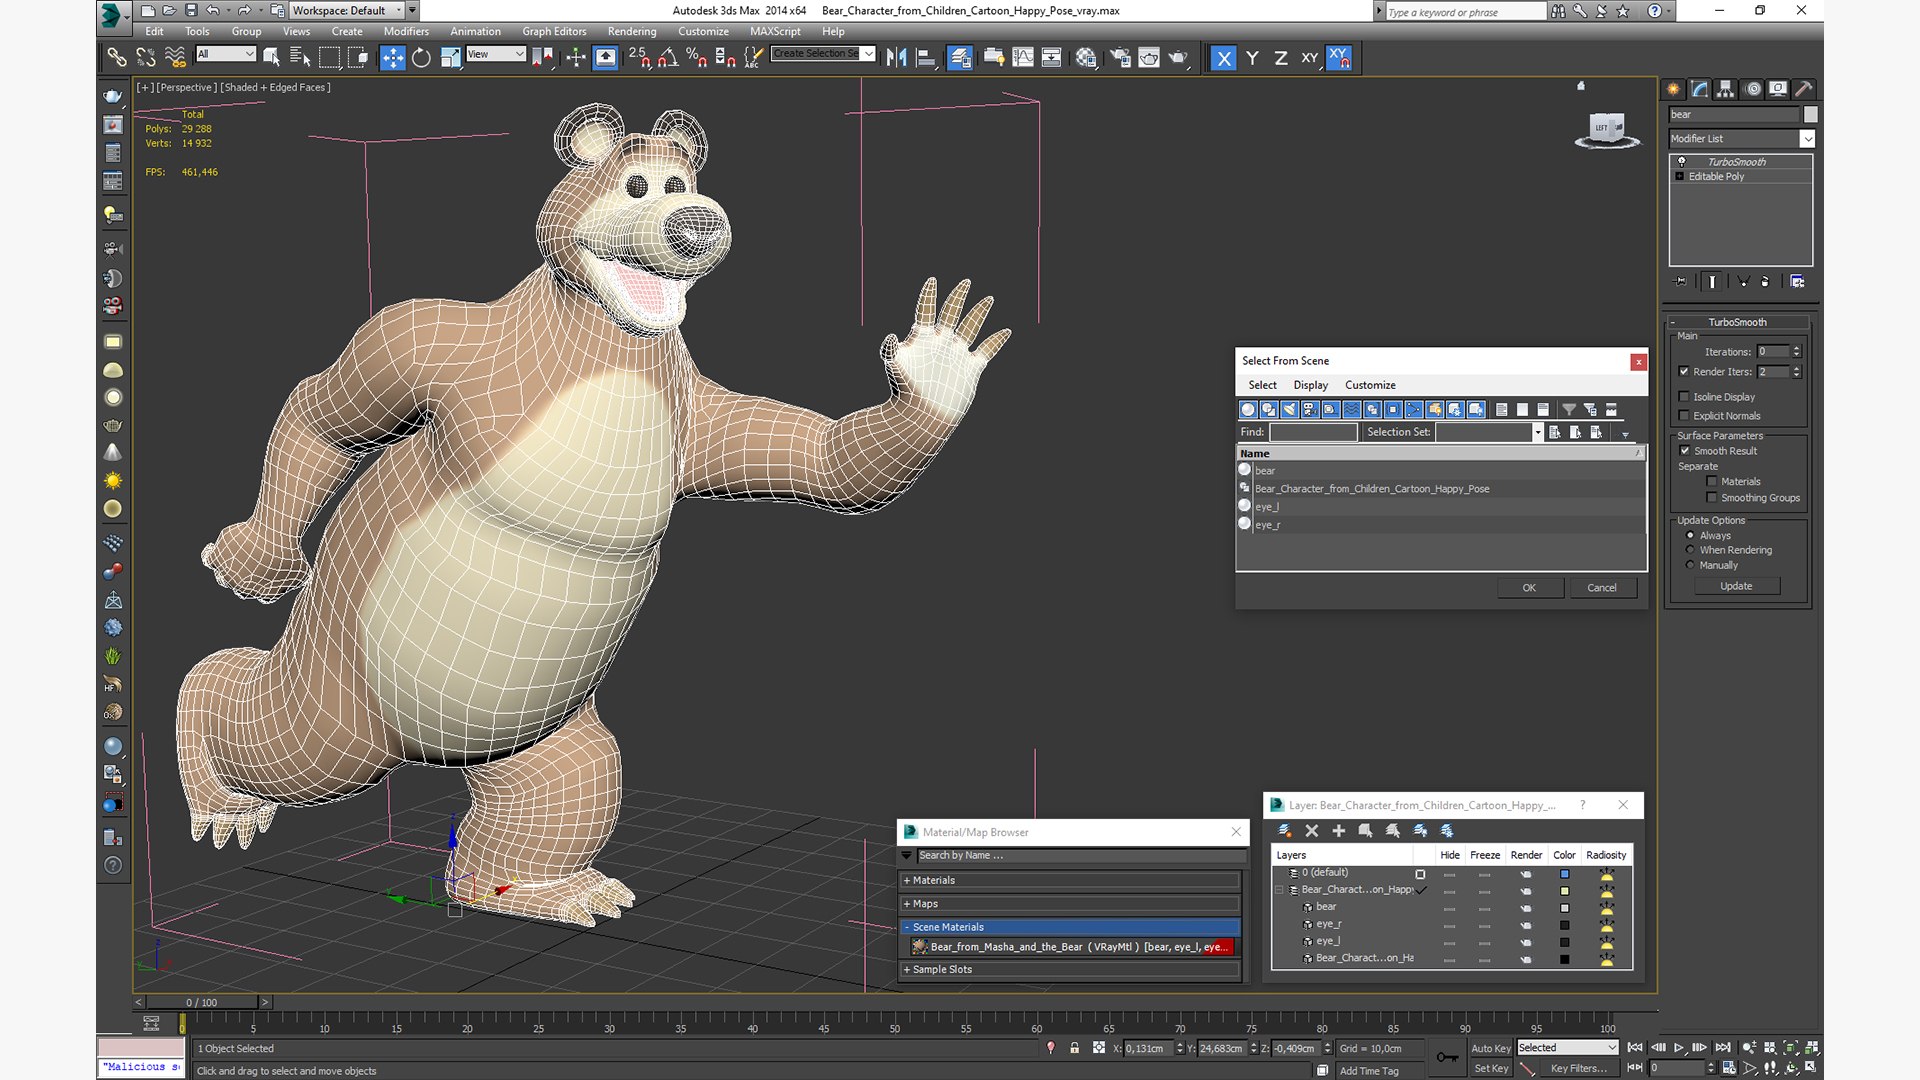Open the Animation menu

click(475, 32)
